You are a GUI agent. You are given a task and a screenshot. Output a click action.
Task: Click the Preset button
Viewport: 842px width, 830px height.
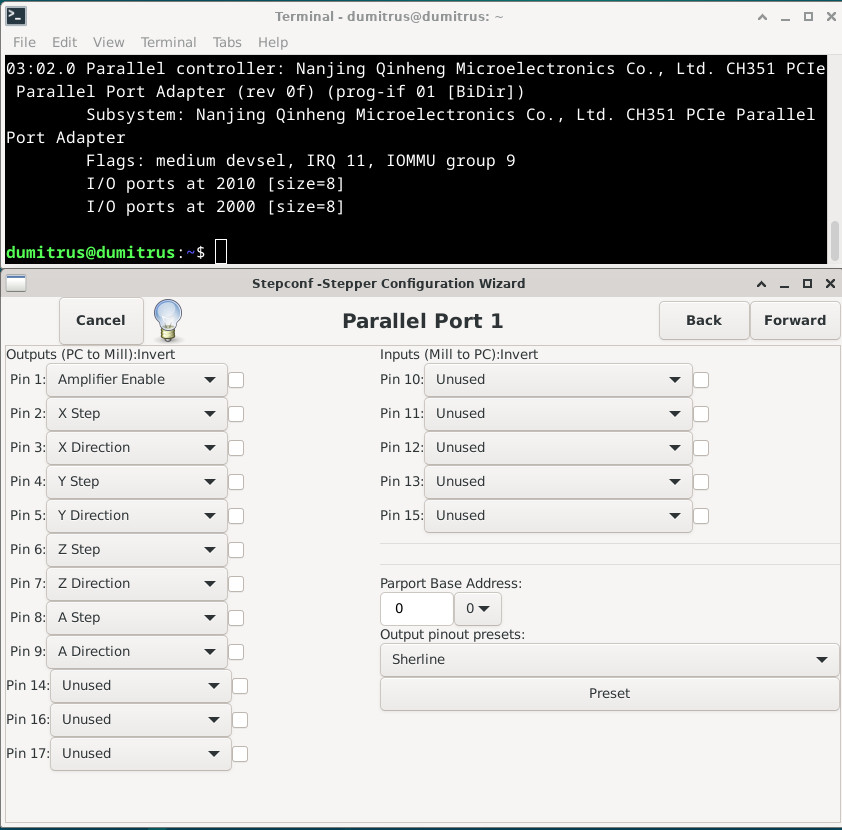pos(609,694)
